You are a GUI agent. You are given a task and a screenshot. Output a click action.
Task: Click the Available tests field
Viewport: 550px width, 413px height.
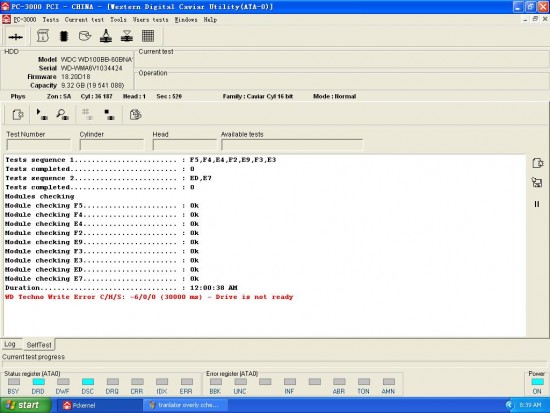292,145
